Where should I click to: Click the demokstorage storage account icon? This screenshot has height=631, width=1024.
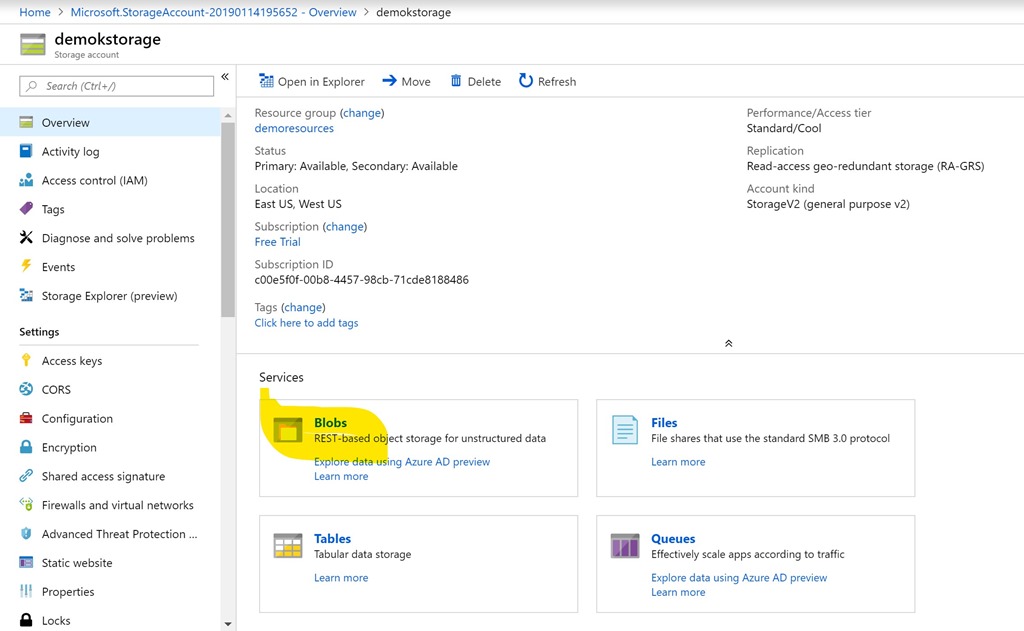pos(33,45)
